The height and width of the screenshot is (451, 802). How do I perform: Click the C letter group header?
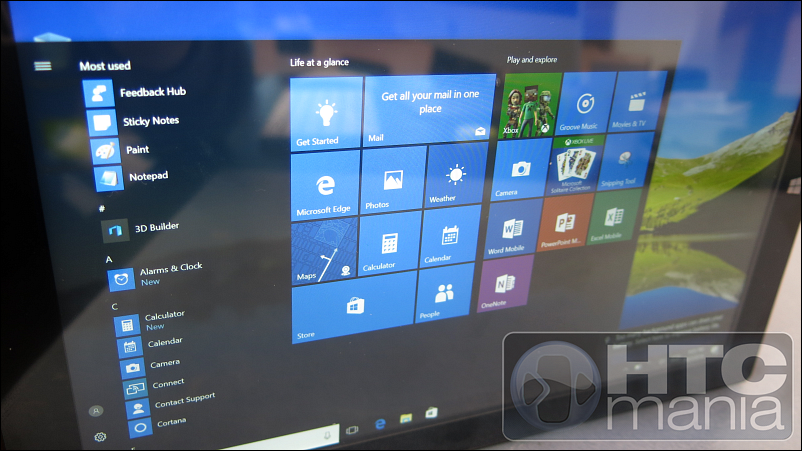[x=115, y=306]
